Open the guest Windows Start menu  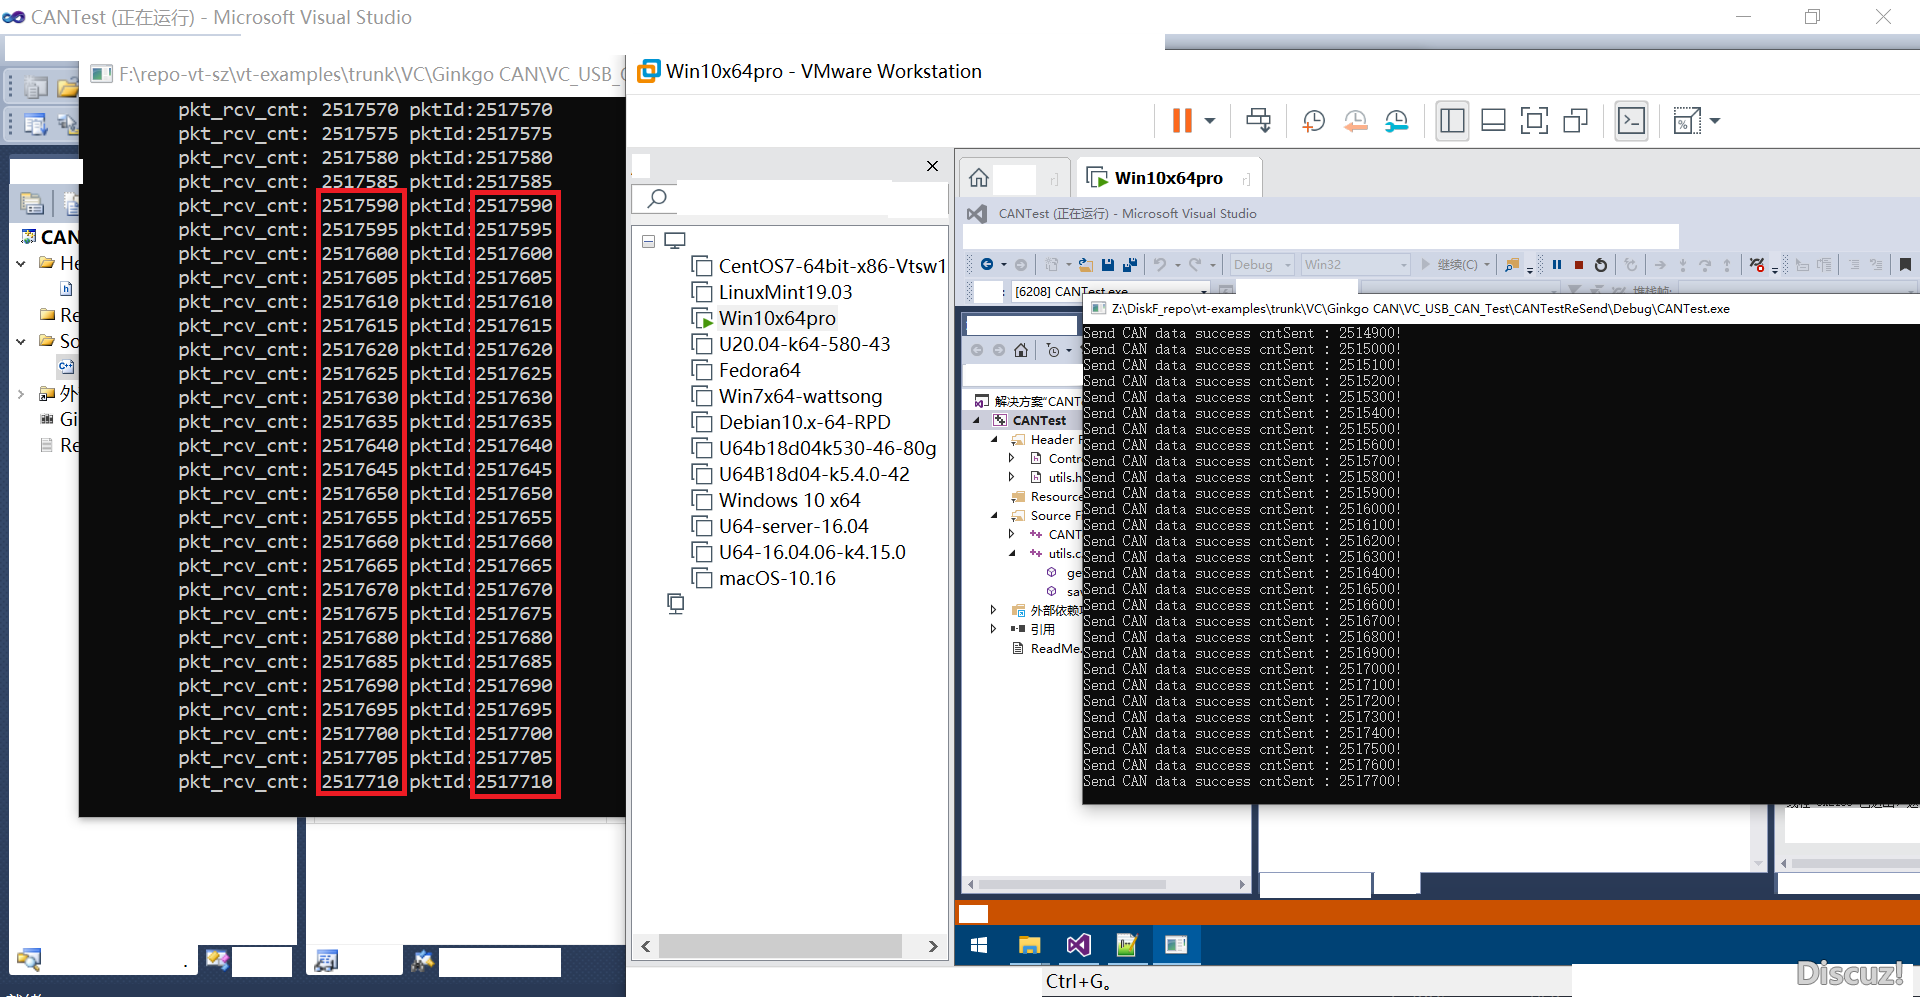tap(979, 945)
